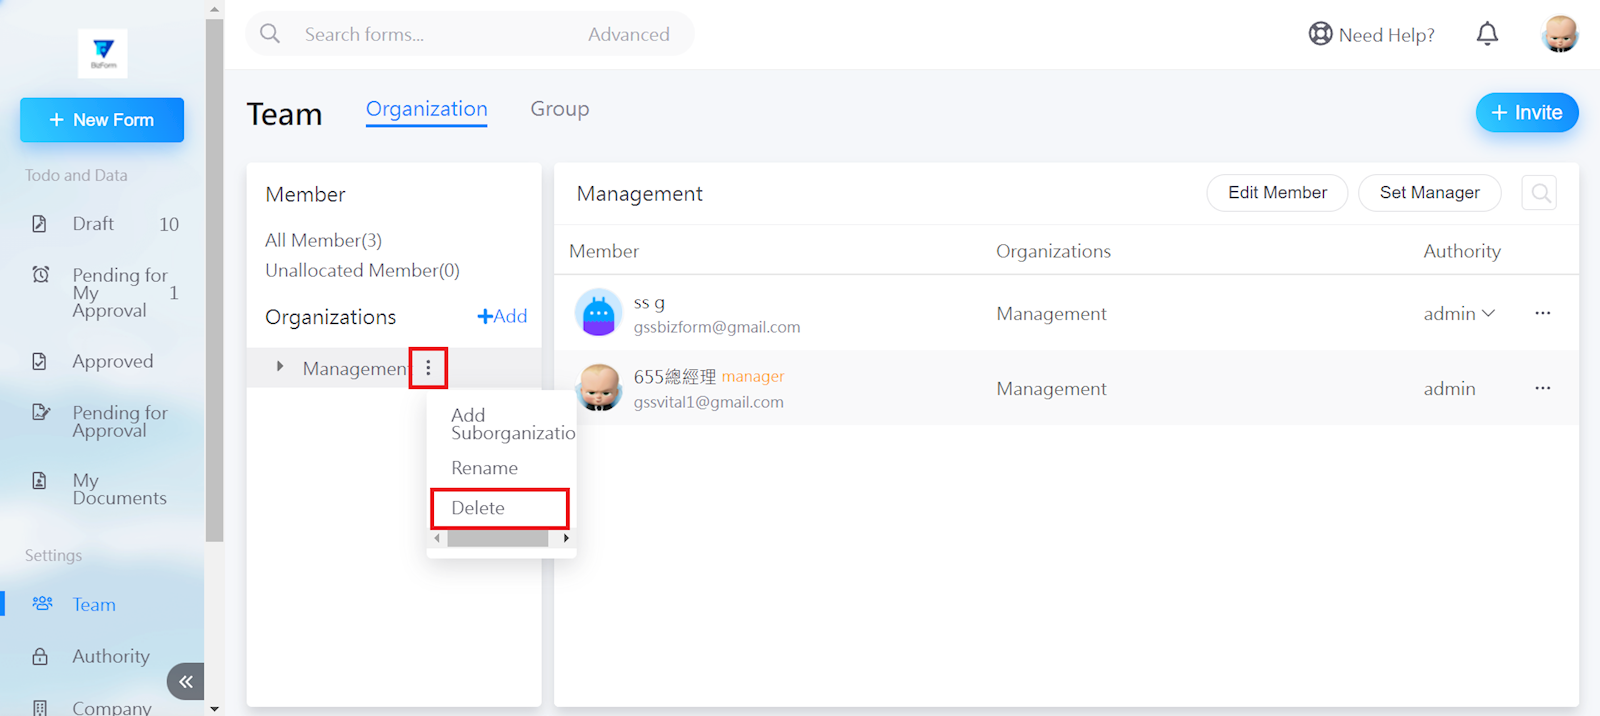Image resolution: width=1600 pixels, height=716 pixels.
Task: Choose Rename in the context menu
Action: point(484,468)
